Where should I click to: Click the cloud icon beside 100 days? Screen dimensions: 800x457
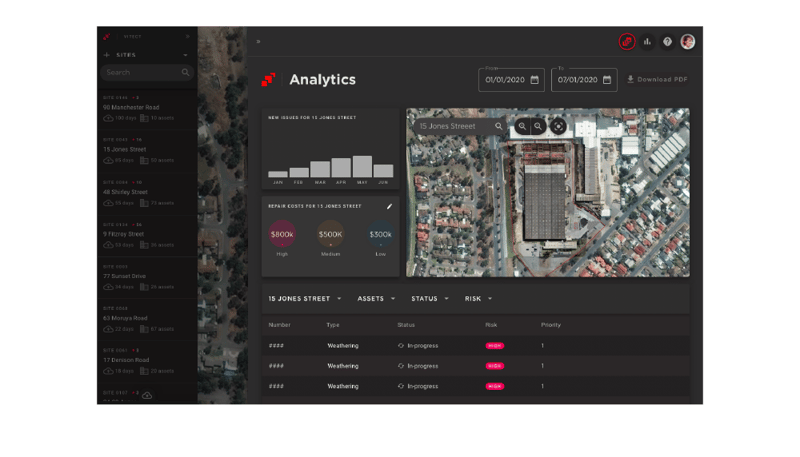[108, 118]
